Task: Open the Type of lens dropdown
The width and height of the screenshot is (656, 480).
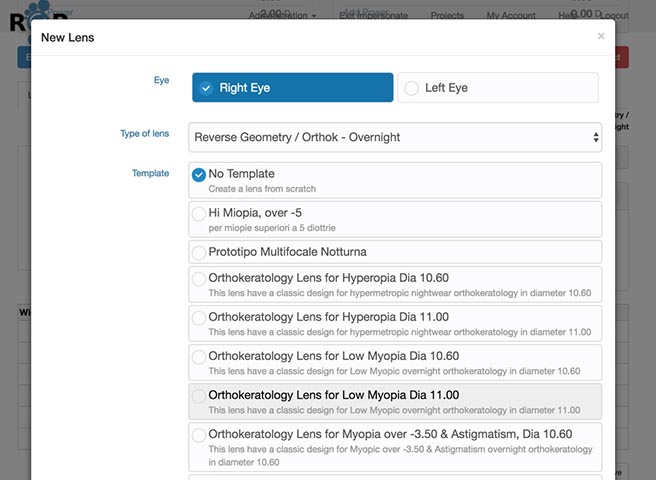Action: (396, 137)
